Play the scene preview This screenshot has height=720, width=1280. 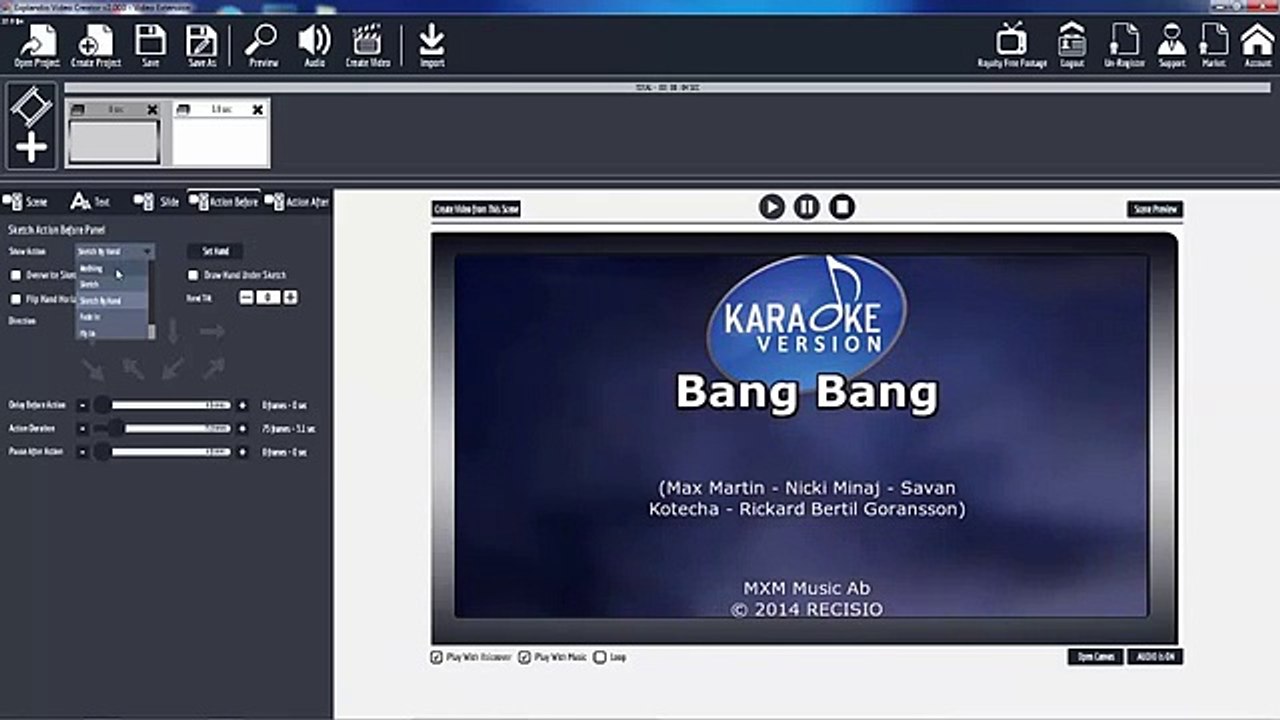click(771, 207)
